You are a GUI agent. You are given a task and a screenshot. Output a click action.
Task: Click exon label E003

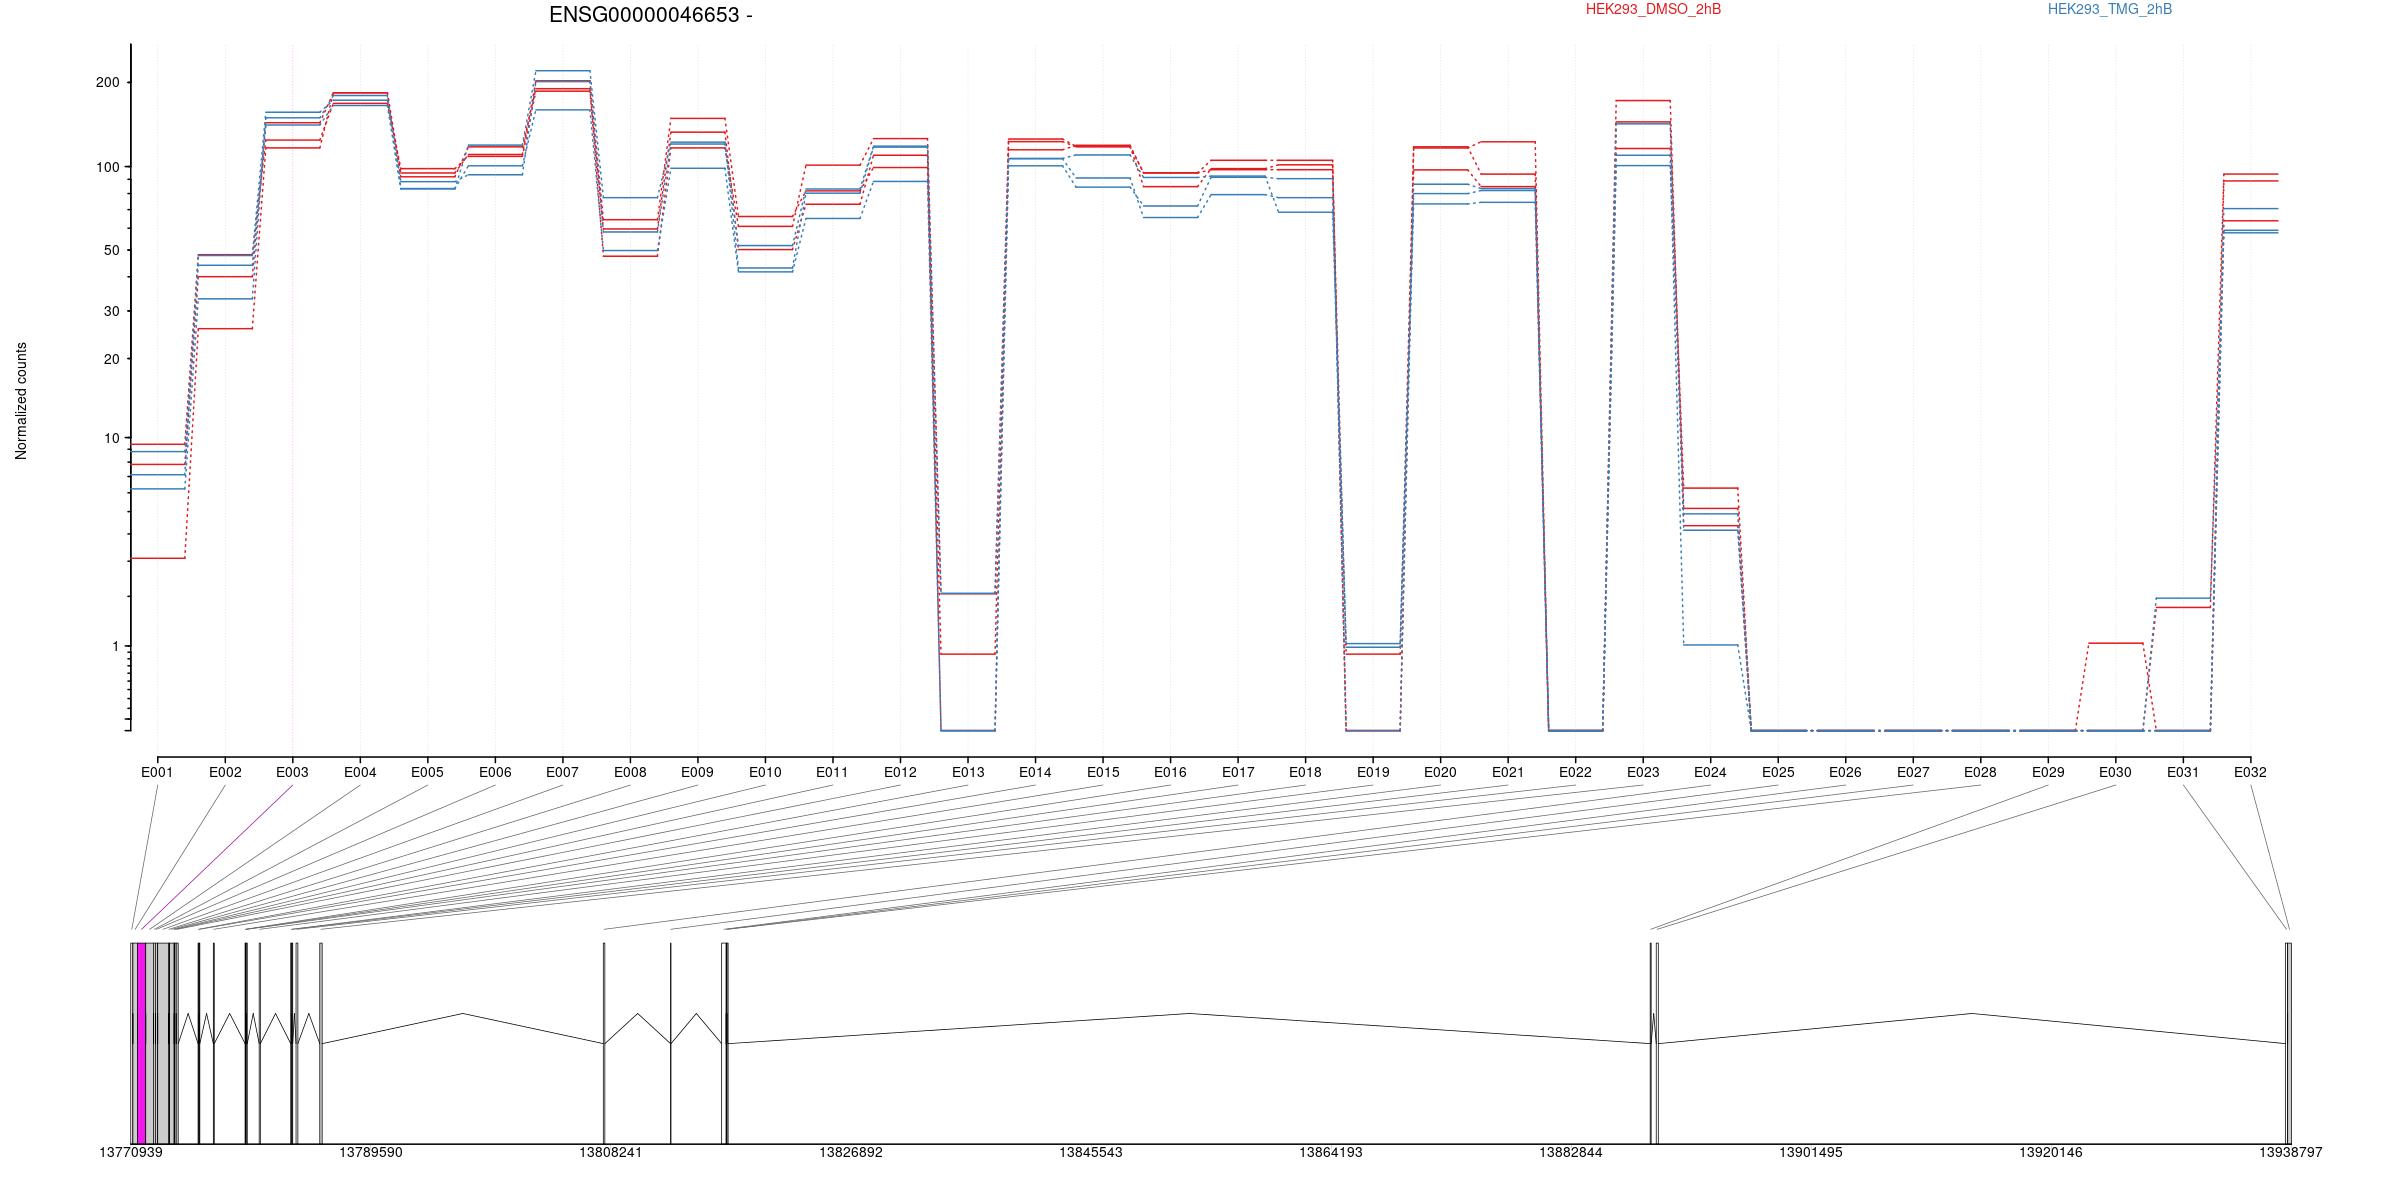tap(292, 772)
